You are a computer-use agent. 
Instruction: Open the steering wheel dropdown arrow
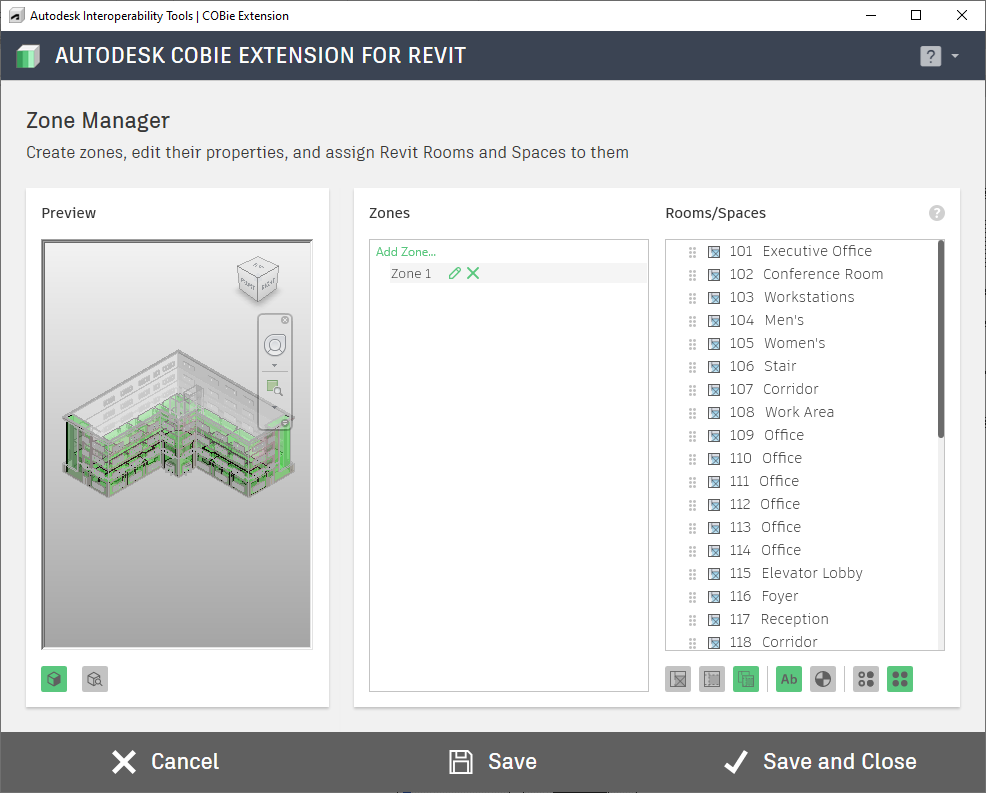tap(274, 365)
